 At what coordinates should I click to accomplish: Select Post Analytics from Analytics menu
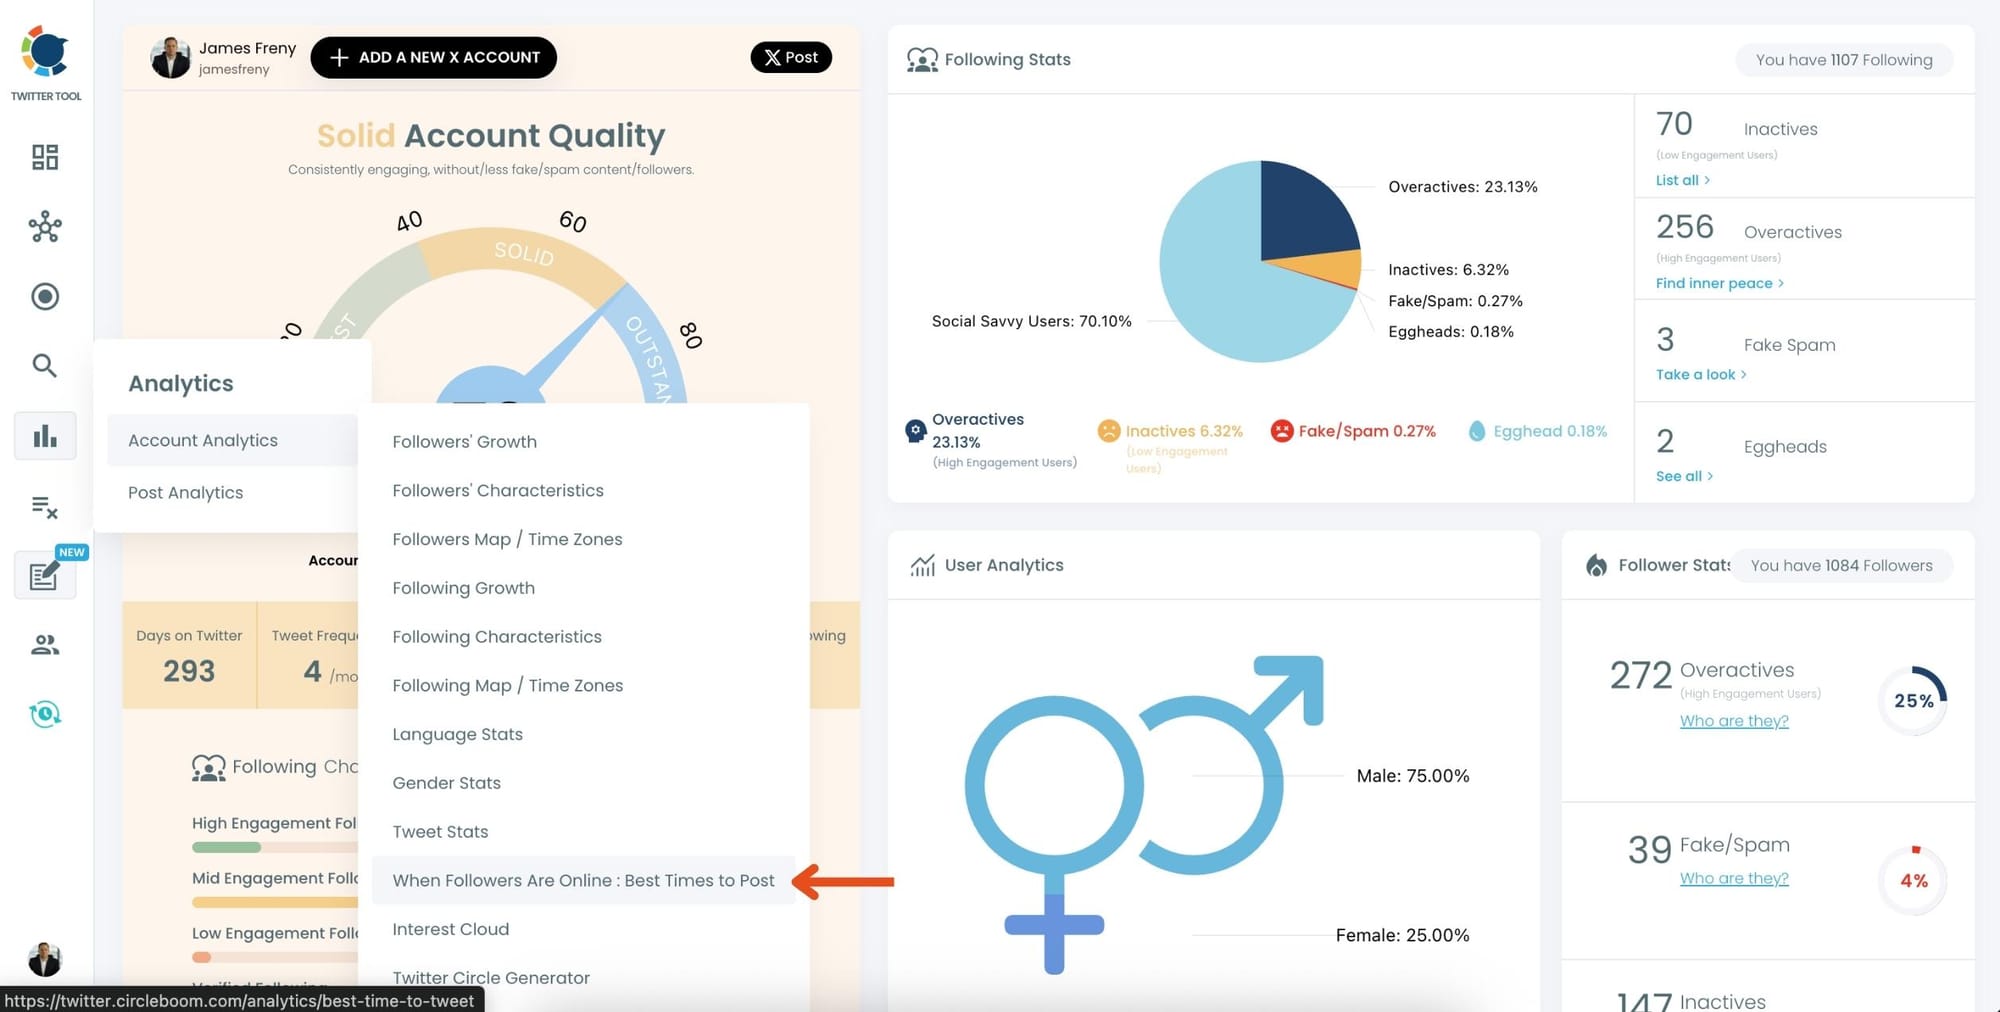click(185, 492)
